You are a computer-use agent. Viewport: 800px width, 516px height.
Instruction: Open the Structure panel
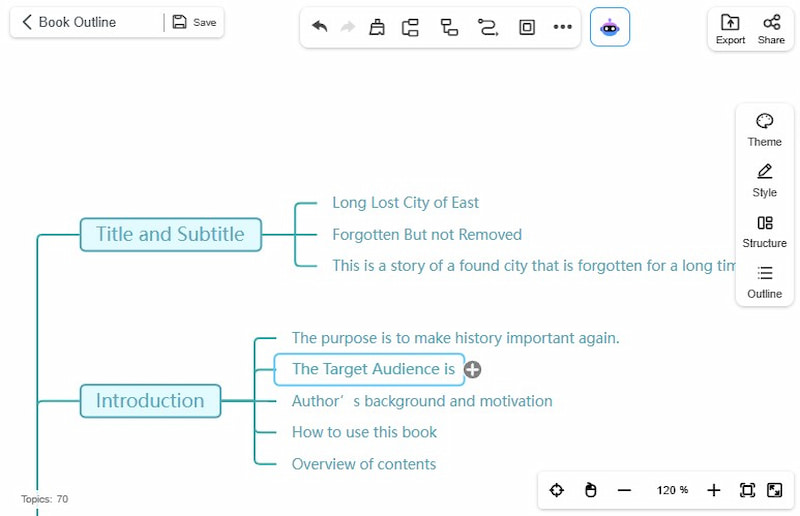pyautogui.click(x=764, y=231)
